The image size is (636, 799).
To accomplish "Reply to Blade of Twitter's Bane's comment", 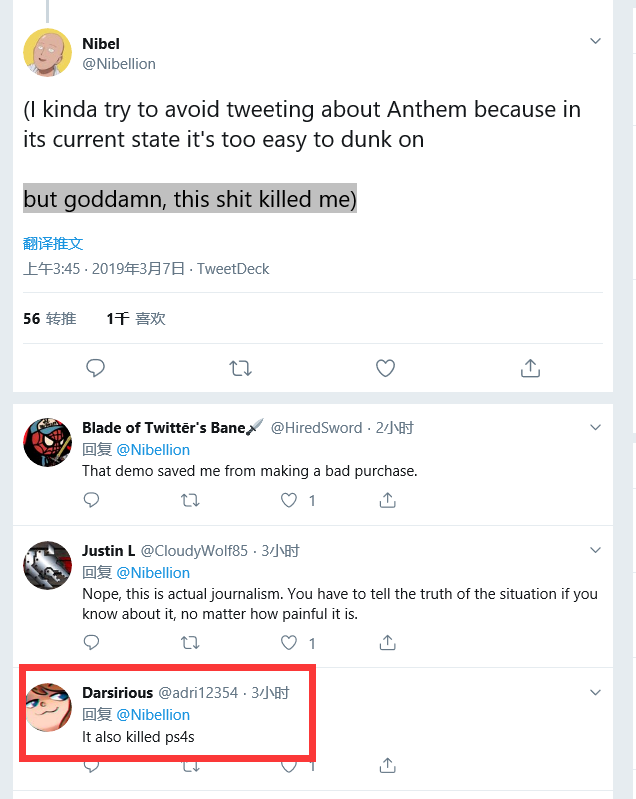I will pos(91,499).
